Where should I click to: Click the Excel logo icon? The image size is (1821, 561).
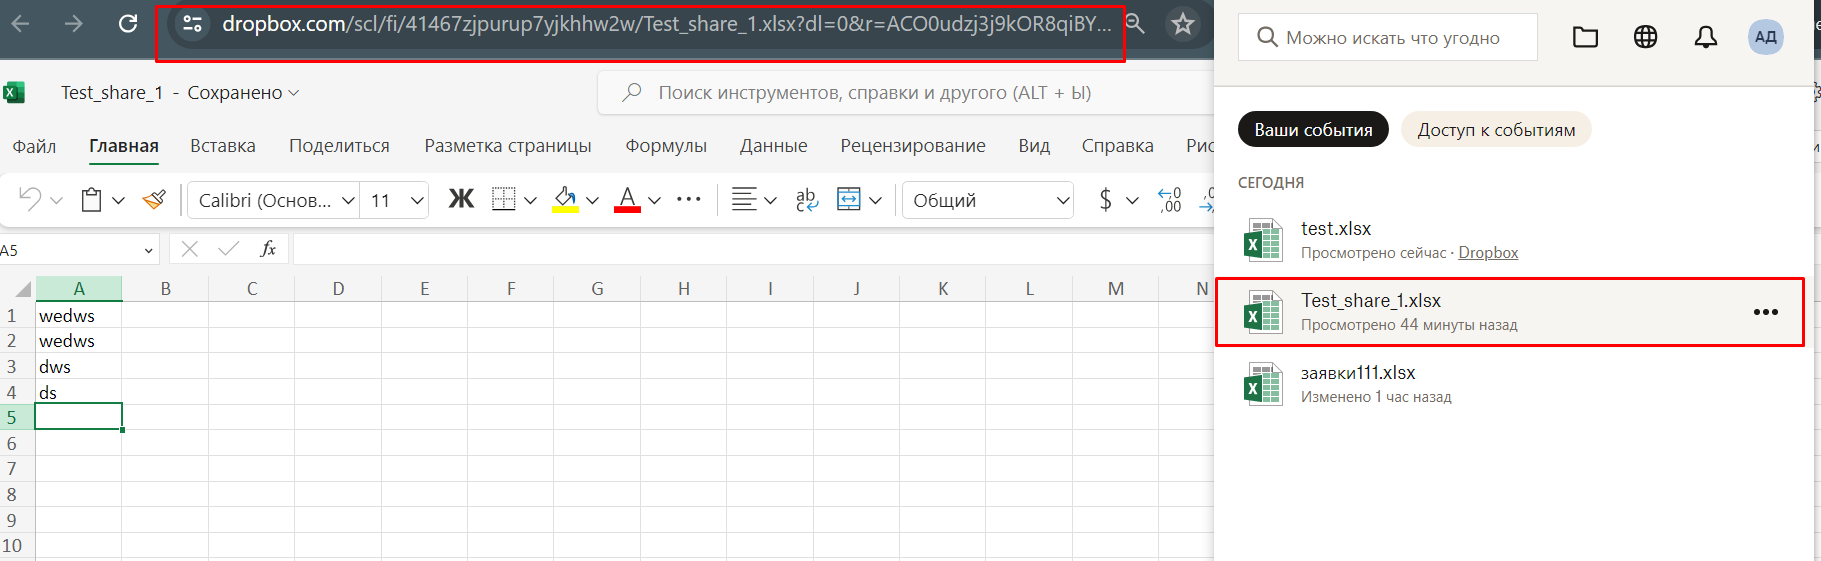(13, 93)
